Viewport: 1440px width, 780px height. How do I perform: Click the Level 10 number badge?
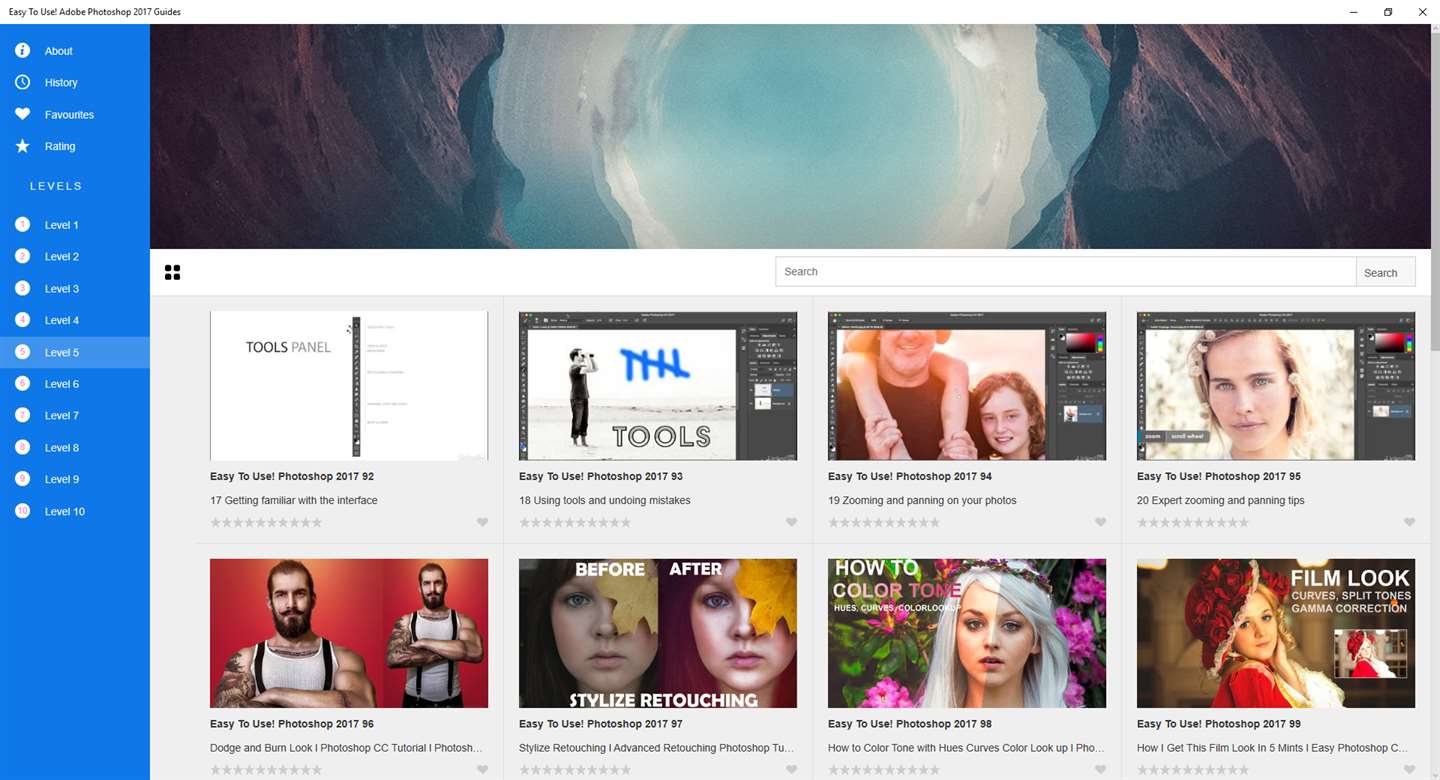point(22,511)
